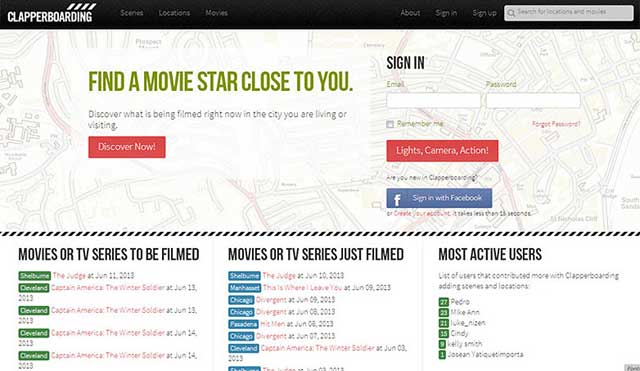640x371 pixels.
Task: Click the Clapperboarding logo
Action: (51, 13)
